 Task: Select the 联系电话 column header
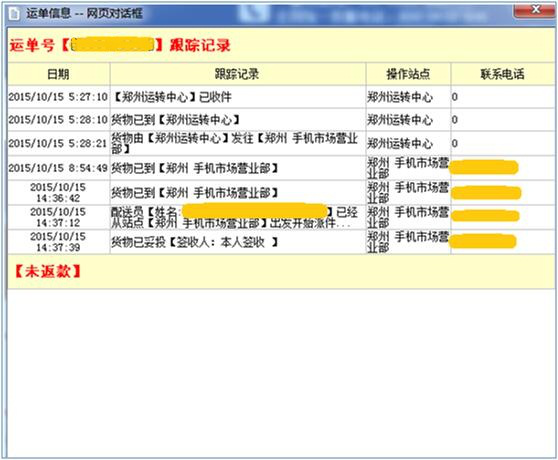click(x=502, y=74)
